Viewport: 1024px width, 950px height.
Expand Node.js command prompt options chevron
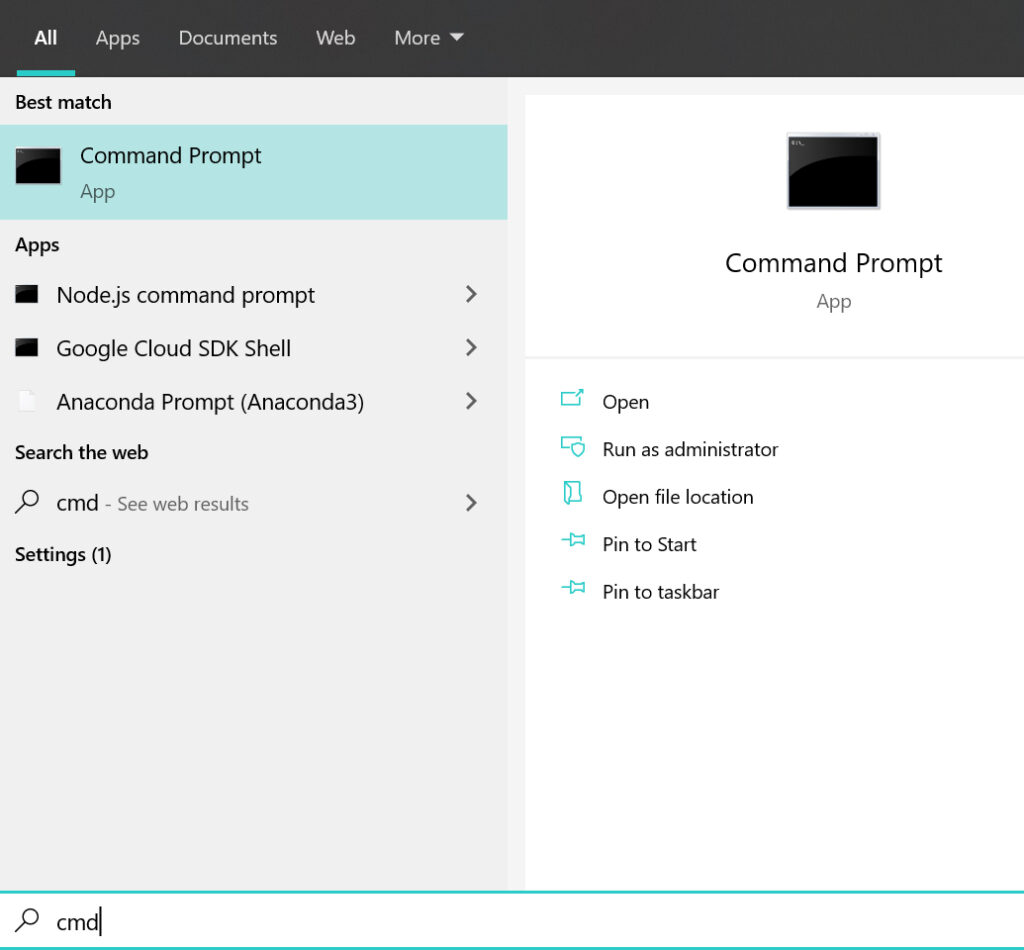470,294
